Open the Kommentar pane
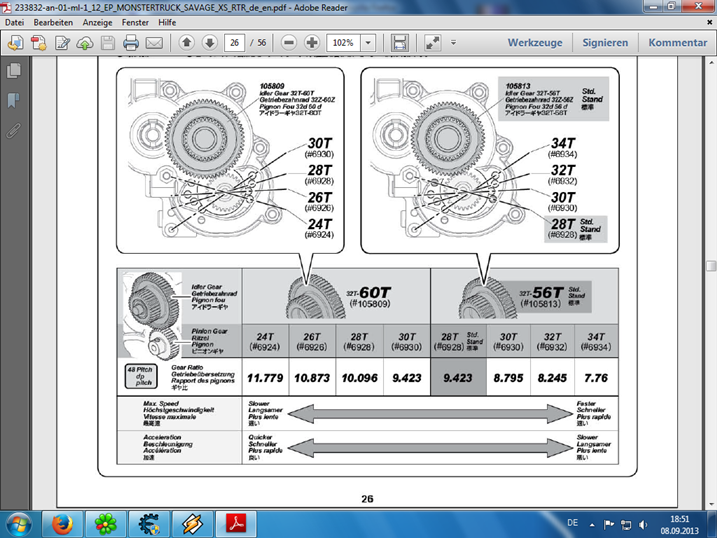Viewport: 717px width, 538px height. (x=677, y=43)
